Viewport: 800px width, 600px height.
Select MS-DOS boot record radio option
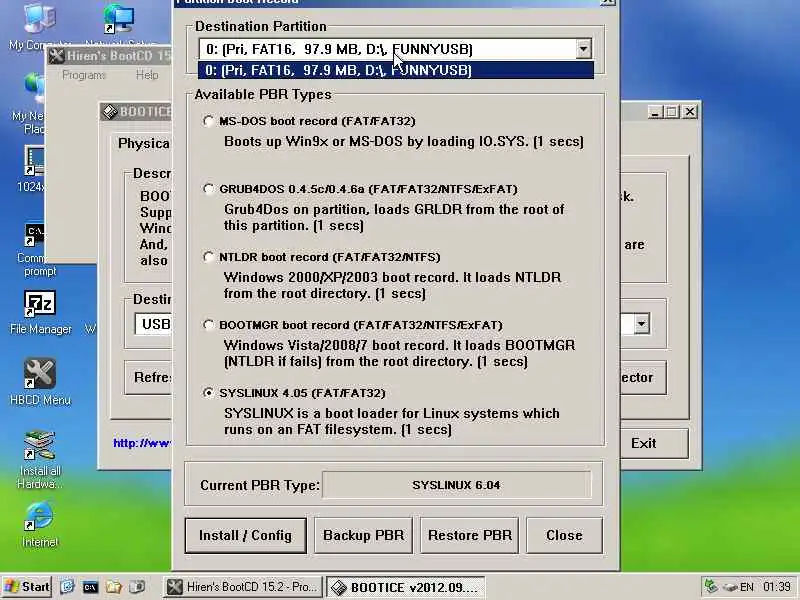(x=208, y=121)
